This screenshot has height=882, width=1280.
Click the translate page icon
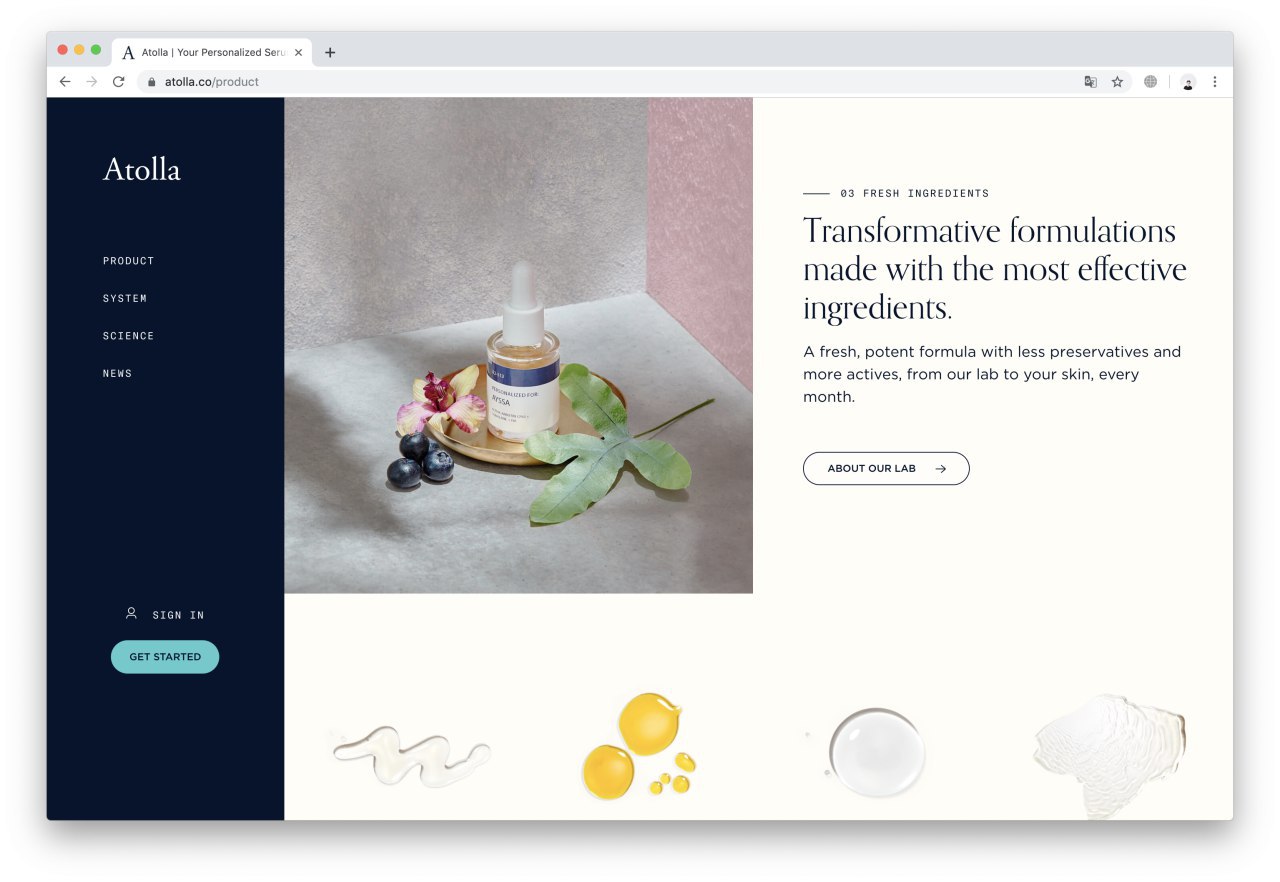coord(1090,82)
